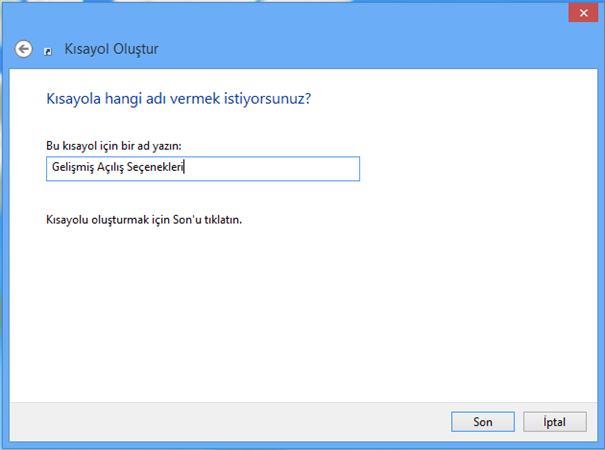Go back using the arrow icon
The image size is (605, 450).
point(24,49)
